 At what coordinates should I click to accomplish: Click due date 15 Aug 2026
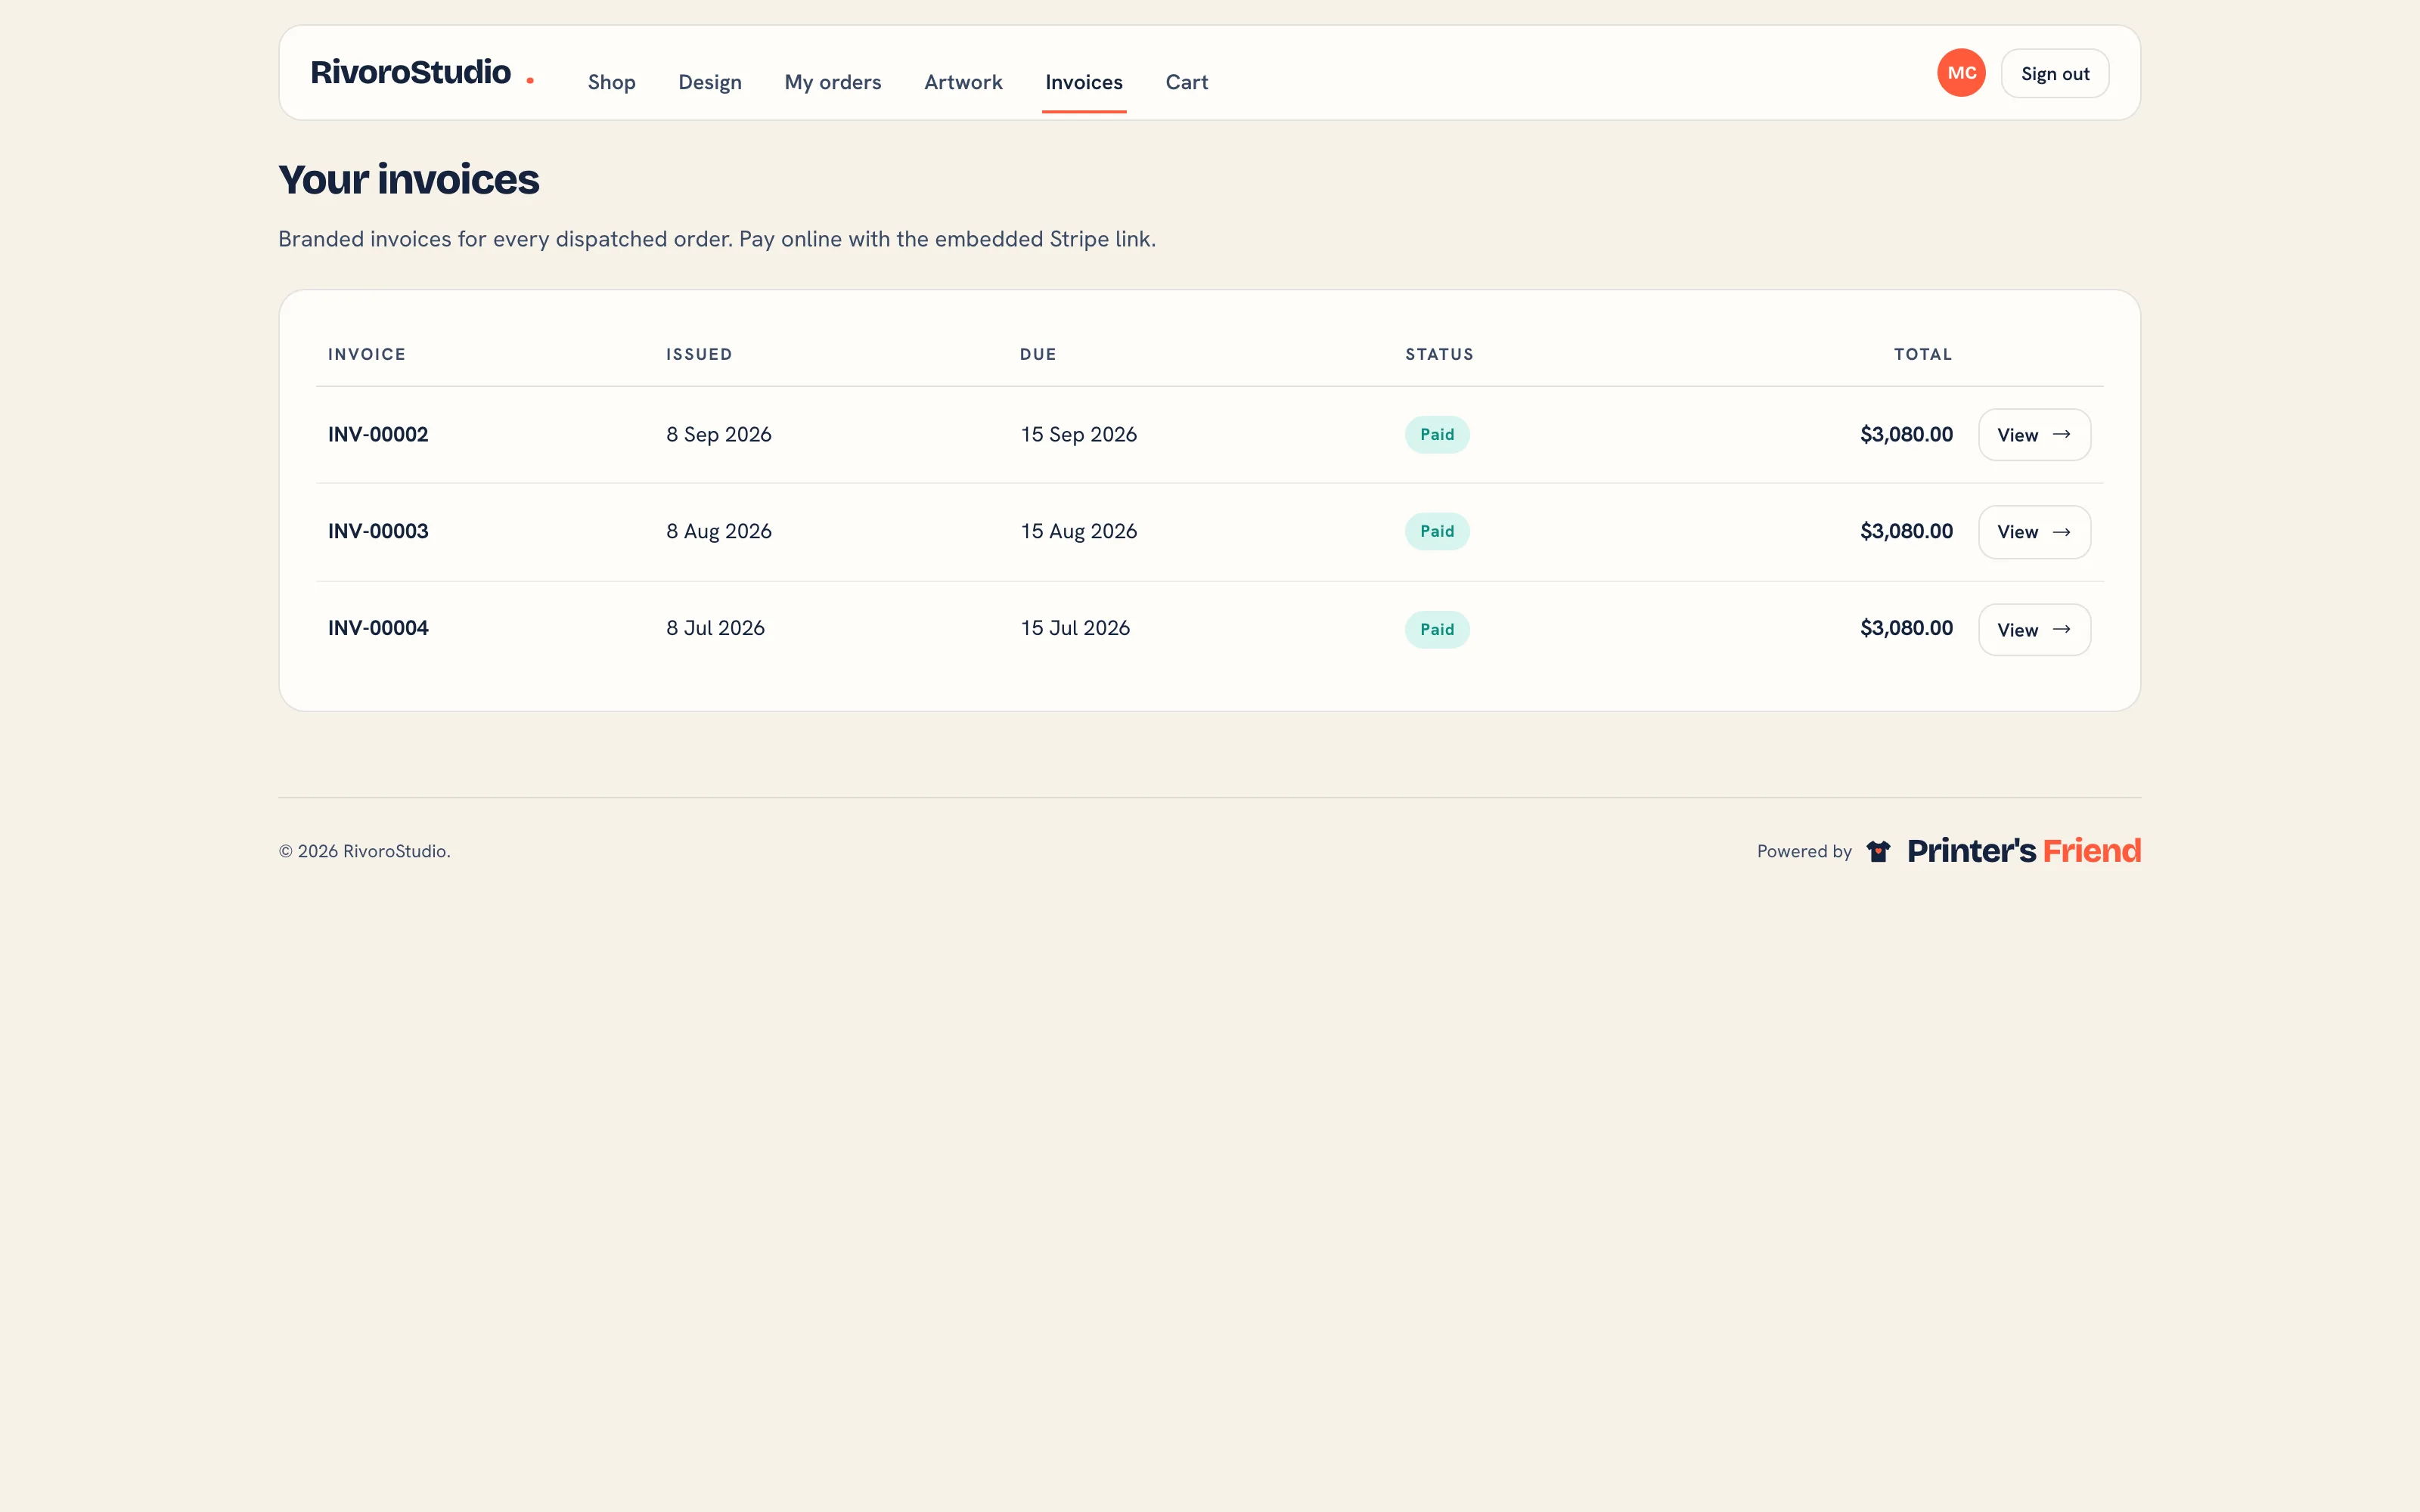click(1078, 531)
